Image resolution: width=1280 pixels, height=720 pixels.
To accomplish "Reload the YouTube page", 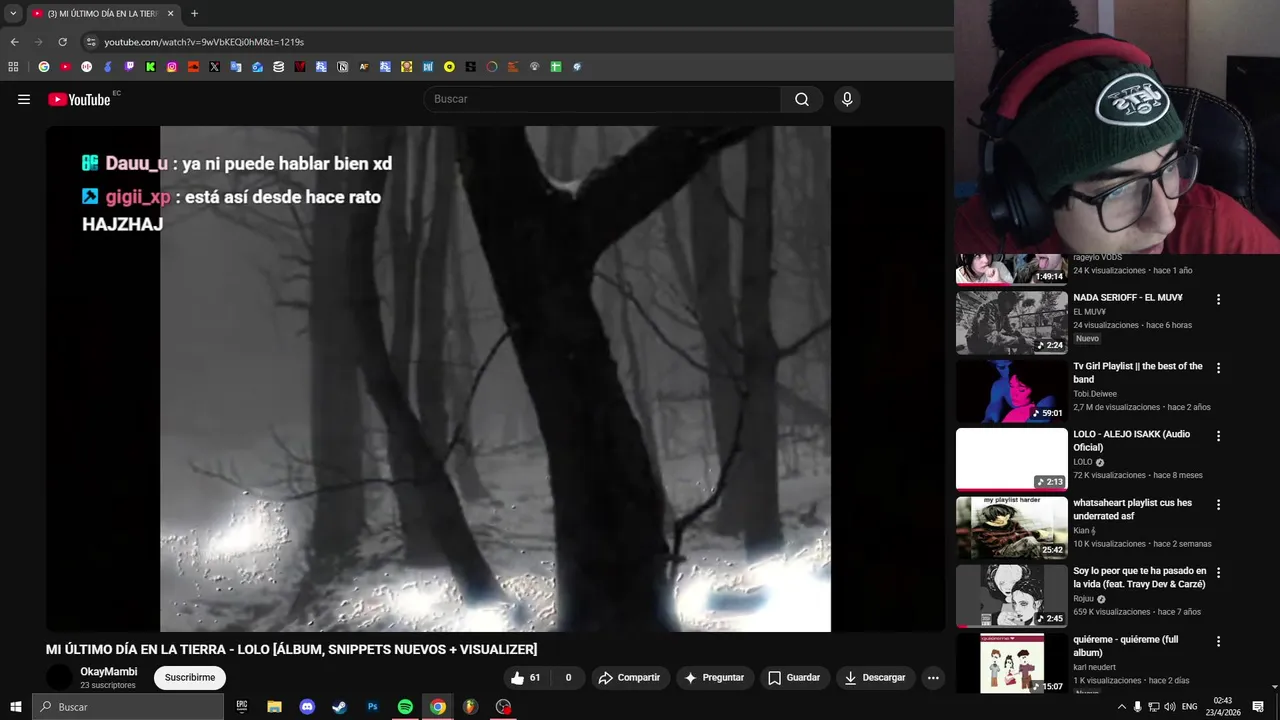I will click(62, 42).
